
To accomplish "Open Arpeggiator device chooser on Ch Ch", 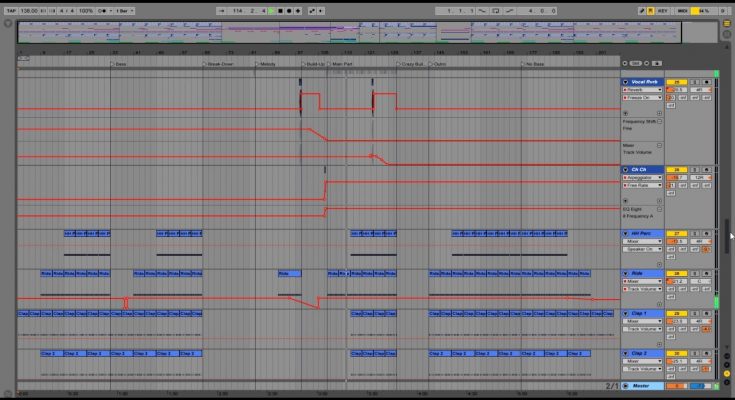I will coord(641,177).
